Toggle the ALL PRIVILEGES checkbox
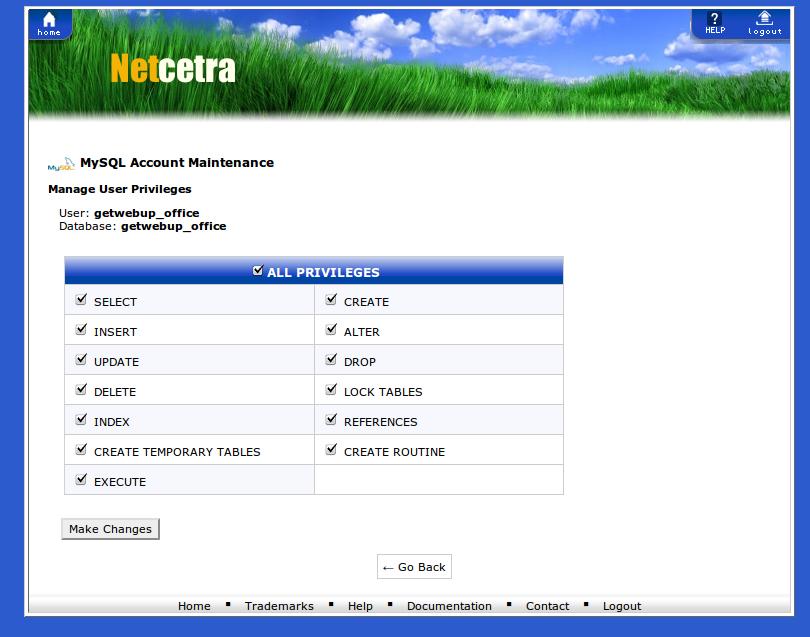The height and width of the screenshot is (637, 810). pos(259,271)
